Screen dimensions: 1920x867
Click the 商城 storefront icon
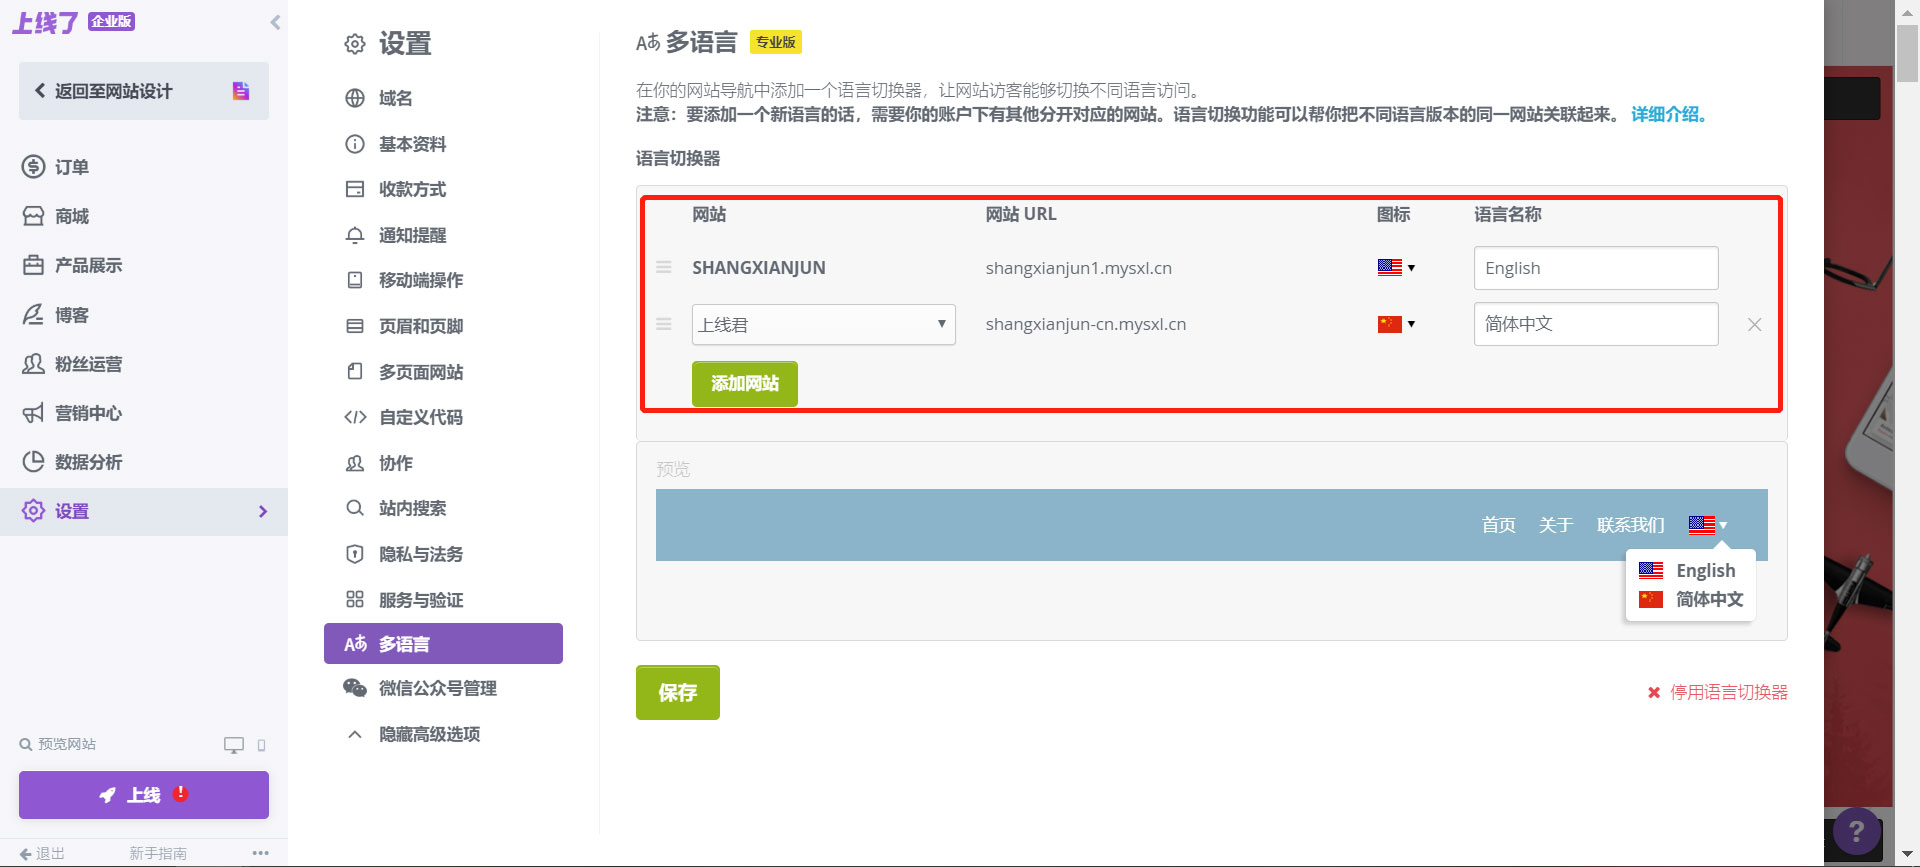pyautogui.click(x=33, y=216)
